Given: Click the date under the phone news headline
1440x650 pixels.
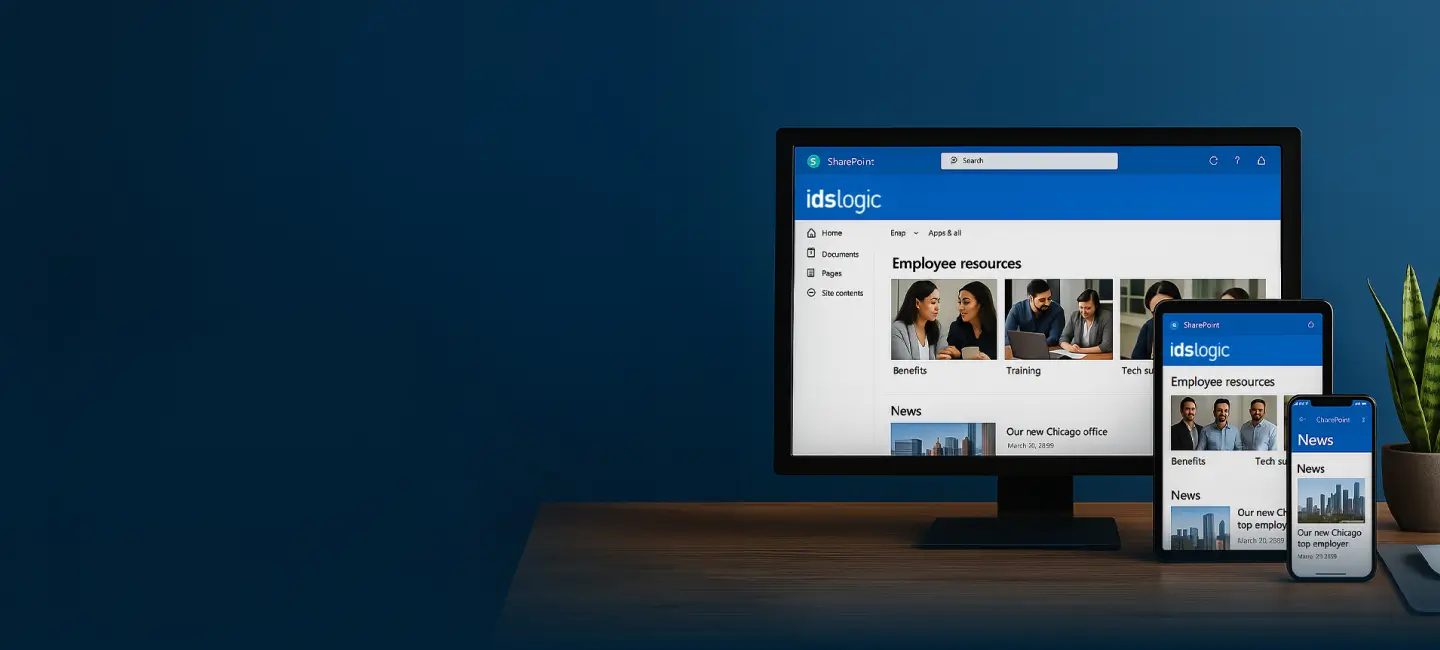Looking at the screenshot, I should tap(1316, 556).
